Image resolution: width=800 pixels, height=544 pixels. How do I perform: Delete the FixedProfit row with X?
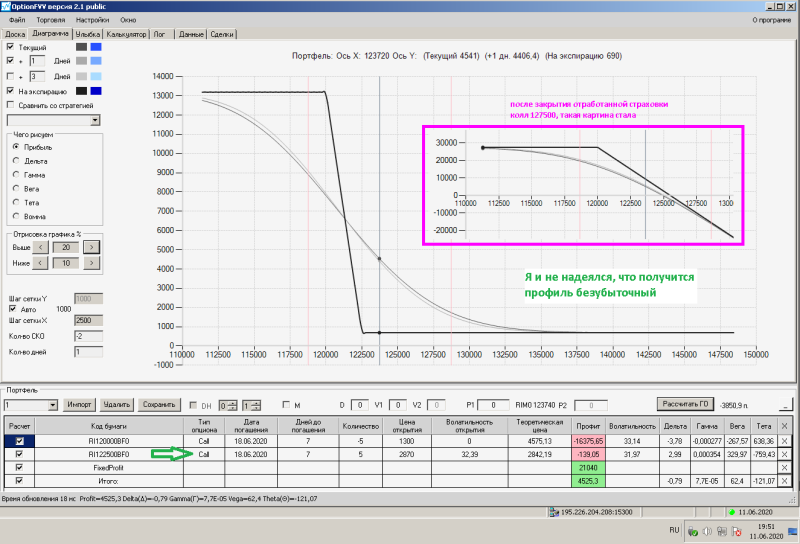(x=784, y=467)
